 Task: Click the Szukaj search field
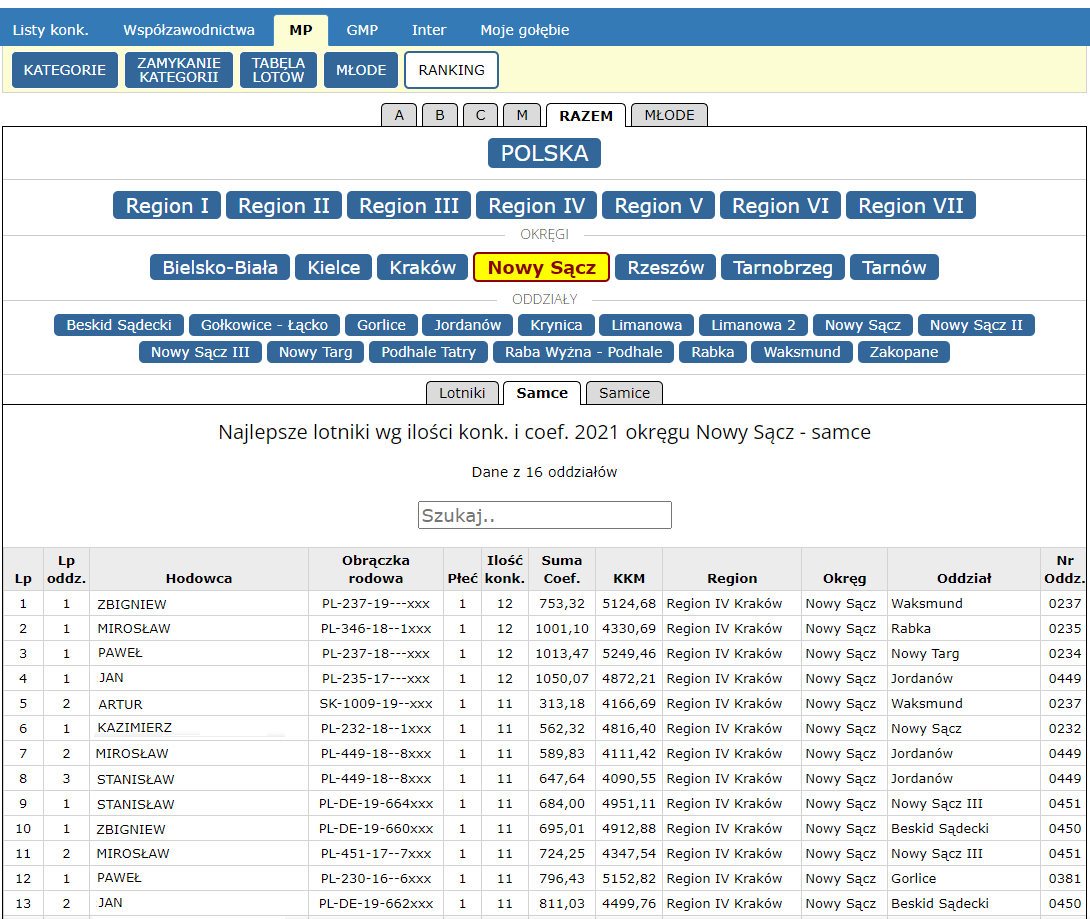pyautogui.click(x=545, y=515)
